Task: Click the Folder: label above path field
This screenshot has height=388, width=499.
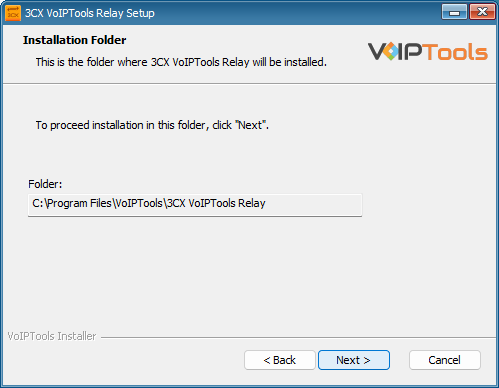Action: click(45, 184)
